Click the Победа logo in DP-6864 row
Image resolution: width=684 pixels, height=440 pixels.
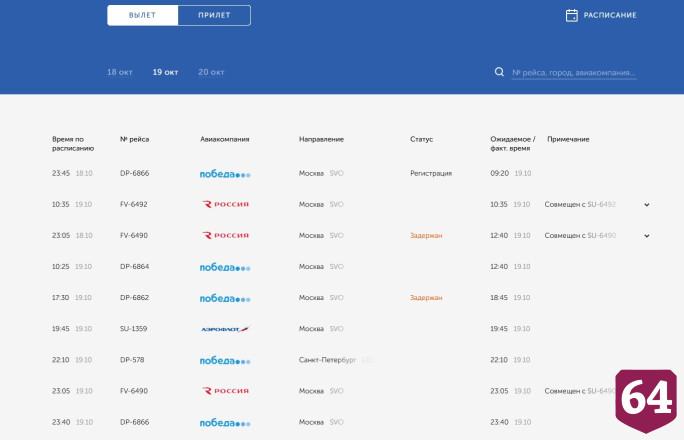(225, 267)
